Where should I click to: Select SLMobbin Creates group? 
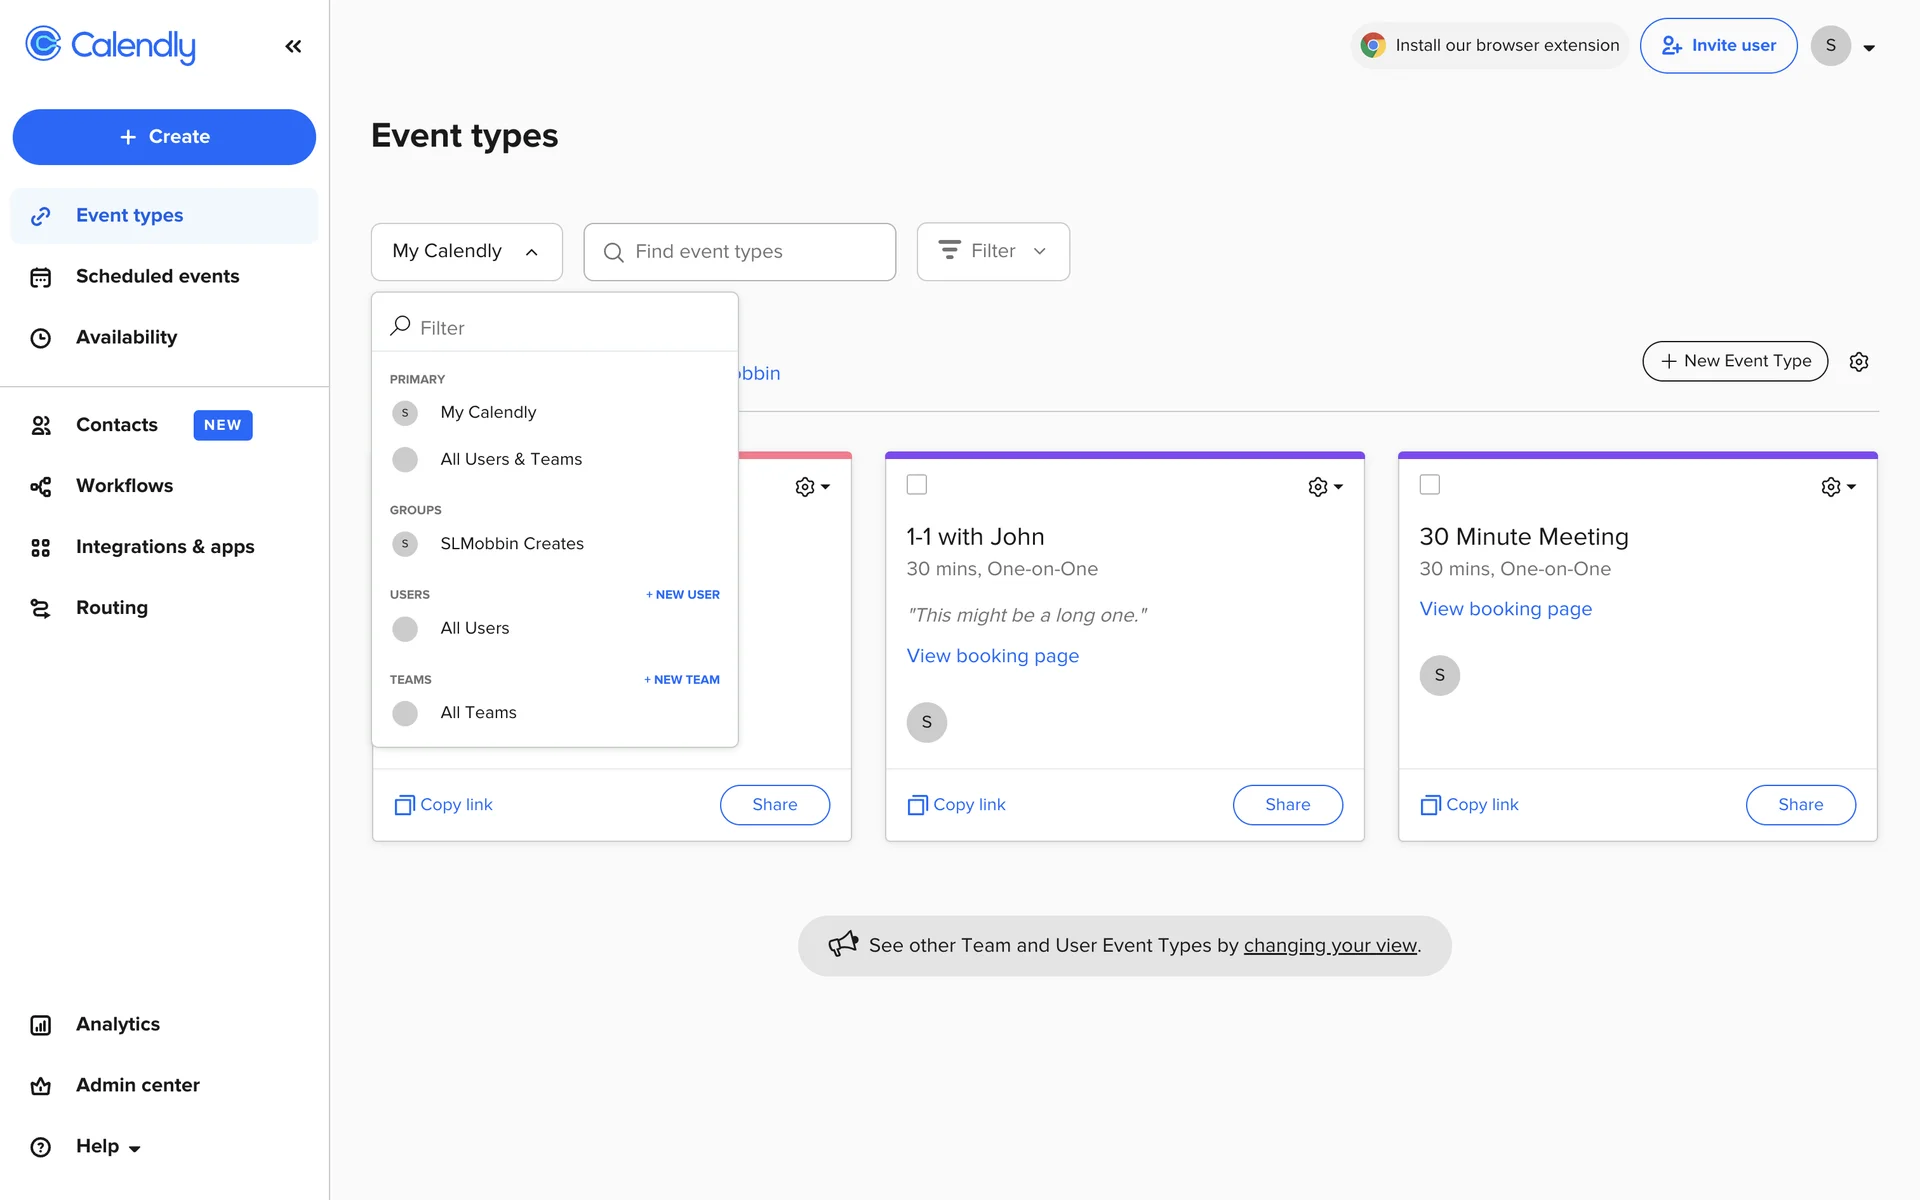tap(511, 544)
